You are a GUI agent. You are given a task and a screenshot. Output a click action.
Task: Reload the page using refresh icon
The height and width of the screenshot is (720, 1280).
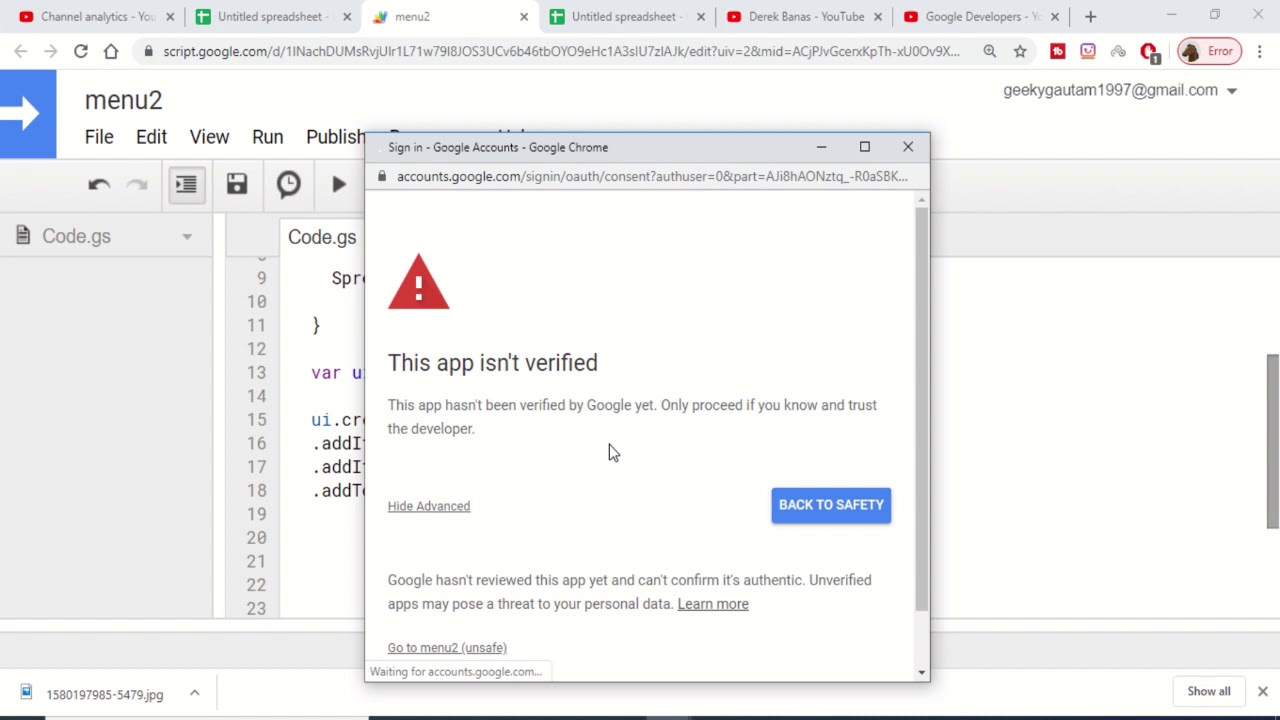[81, 51]
